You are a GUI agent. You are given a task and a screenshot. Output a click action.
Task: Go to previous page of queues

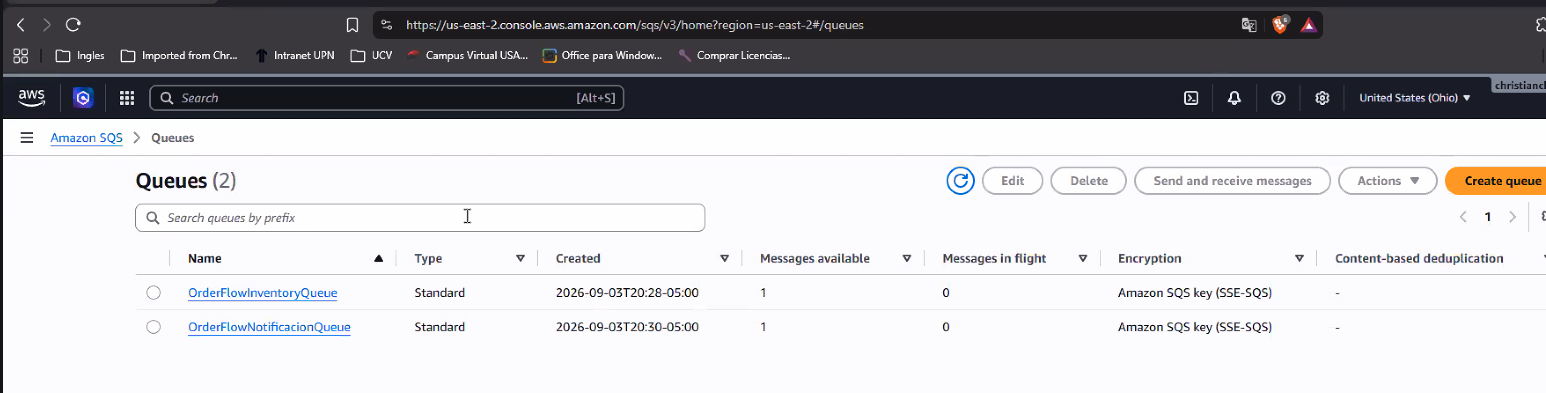pyautogui.click(x=1463, y=217)
